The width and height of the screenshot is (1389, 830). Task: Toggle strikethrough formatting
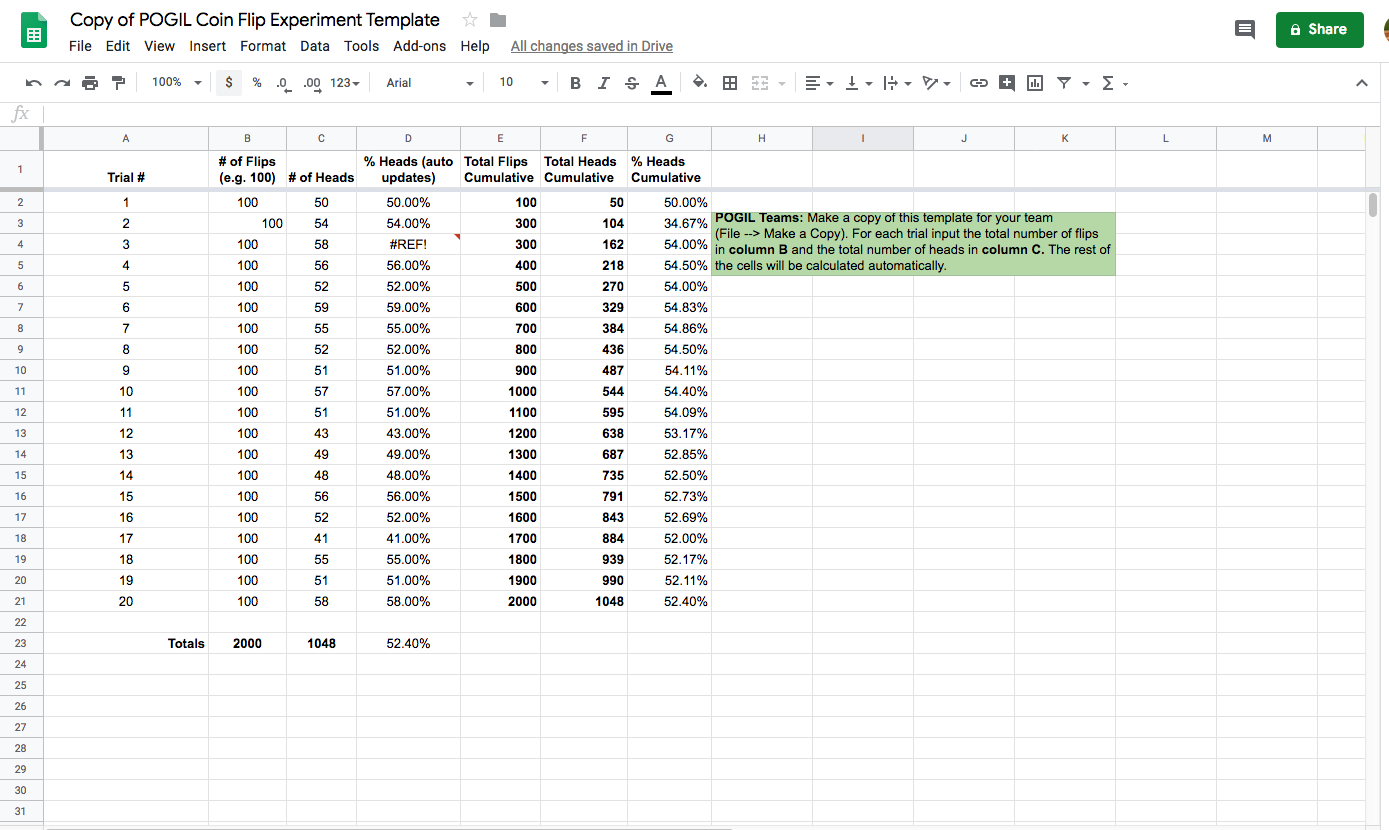[x=631, y=83]
